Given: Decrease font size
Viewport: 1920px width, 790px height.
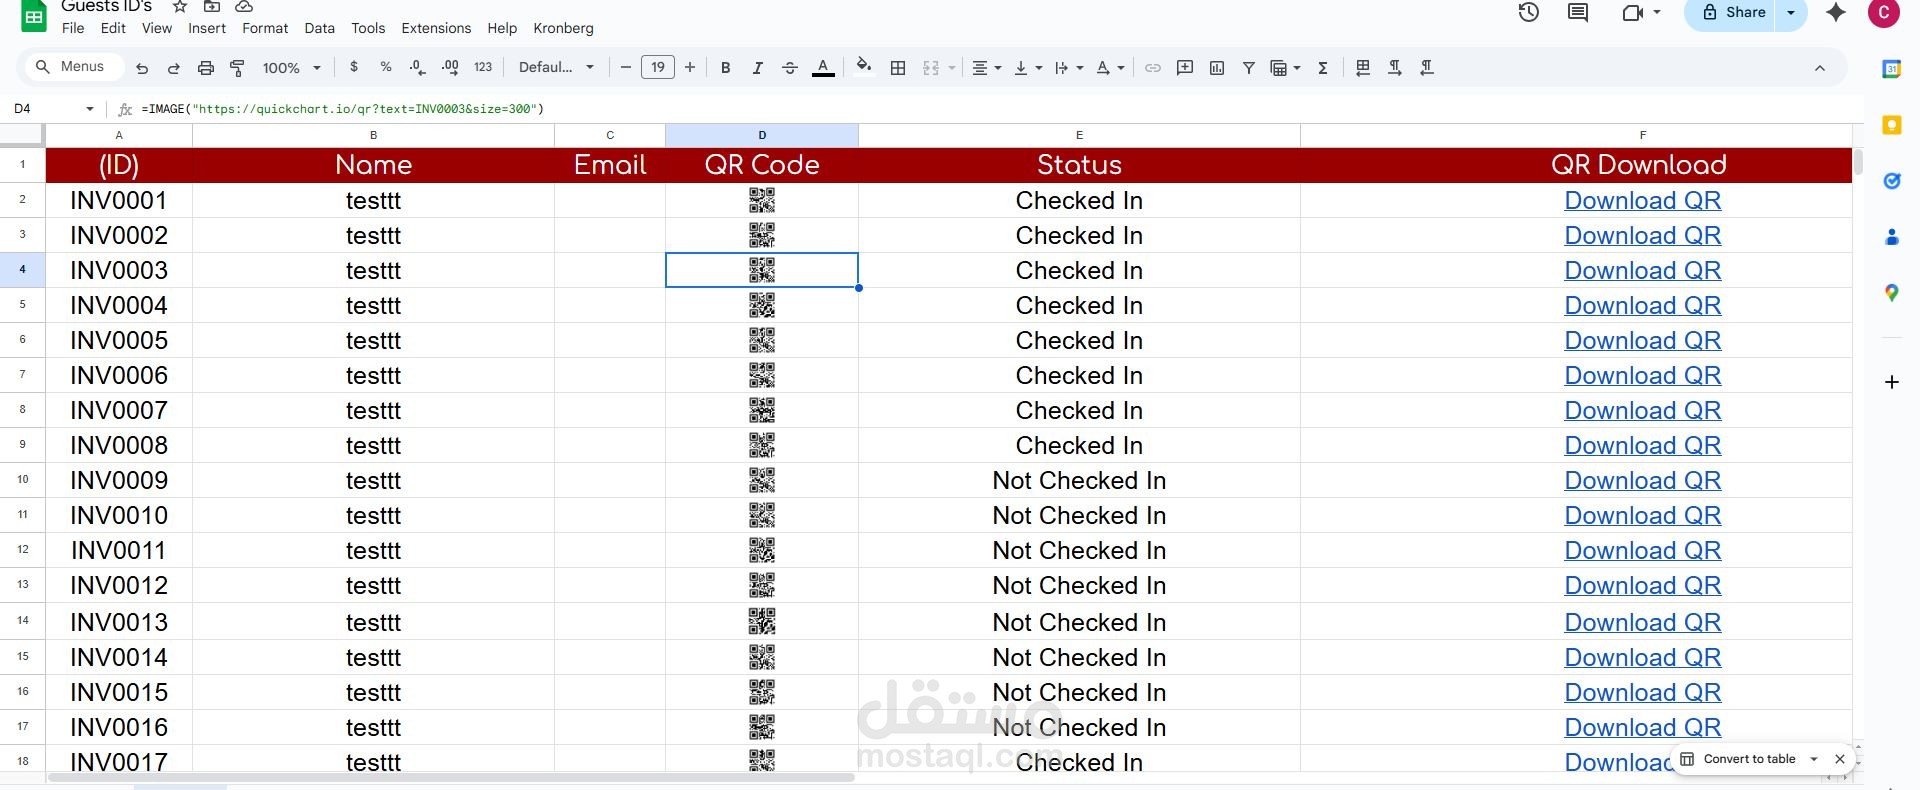Looking at the screenshot, I should click(626, 67).
